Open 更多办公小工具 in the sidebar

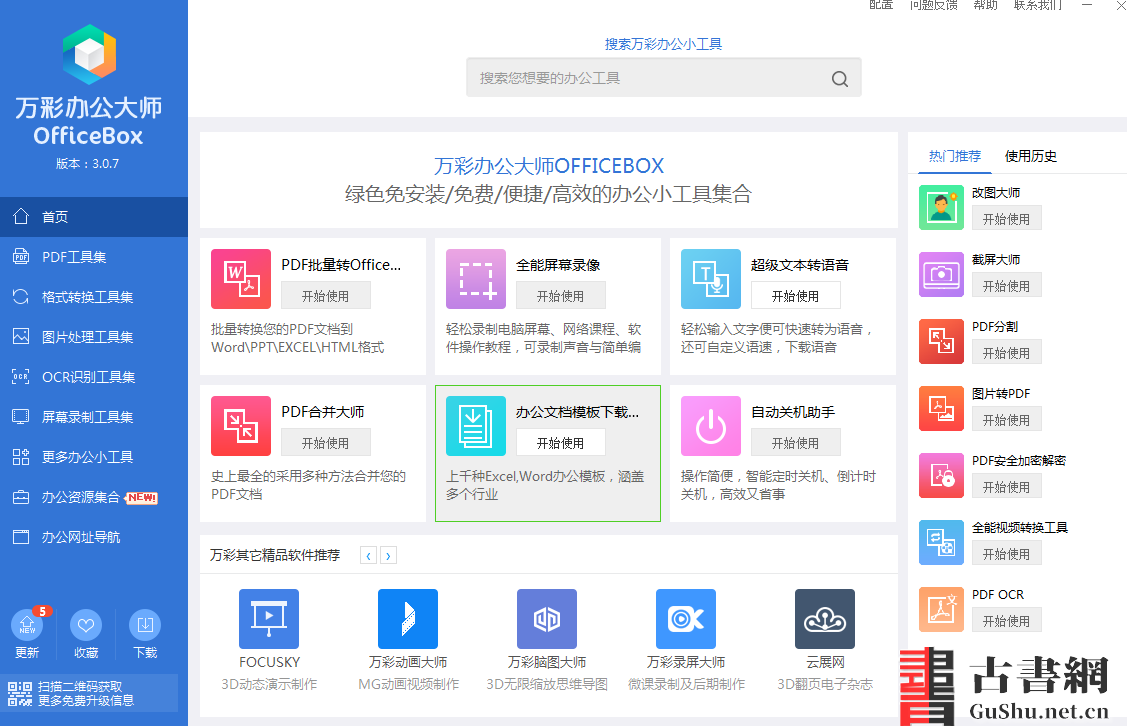point(94,457)
